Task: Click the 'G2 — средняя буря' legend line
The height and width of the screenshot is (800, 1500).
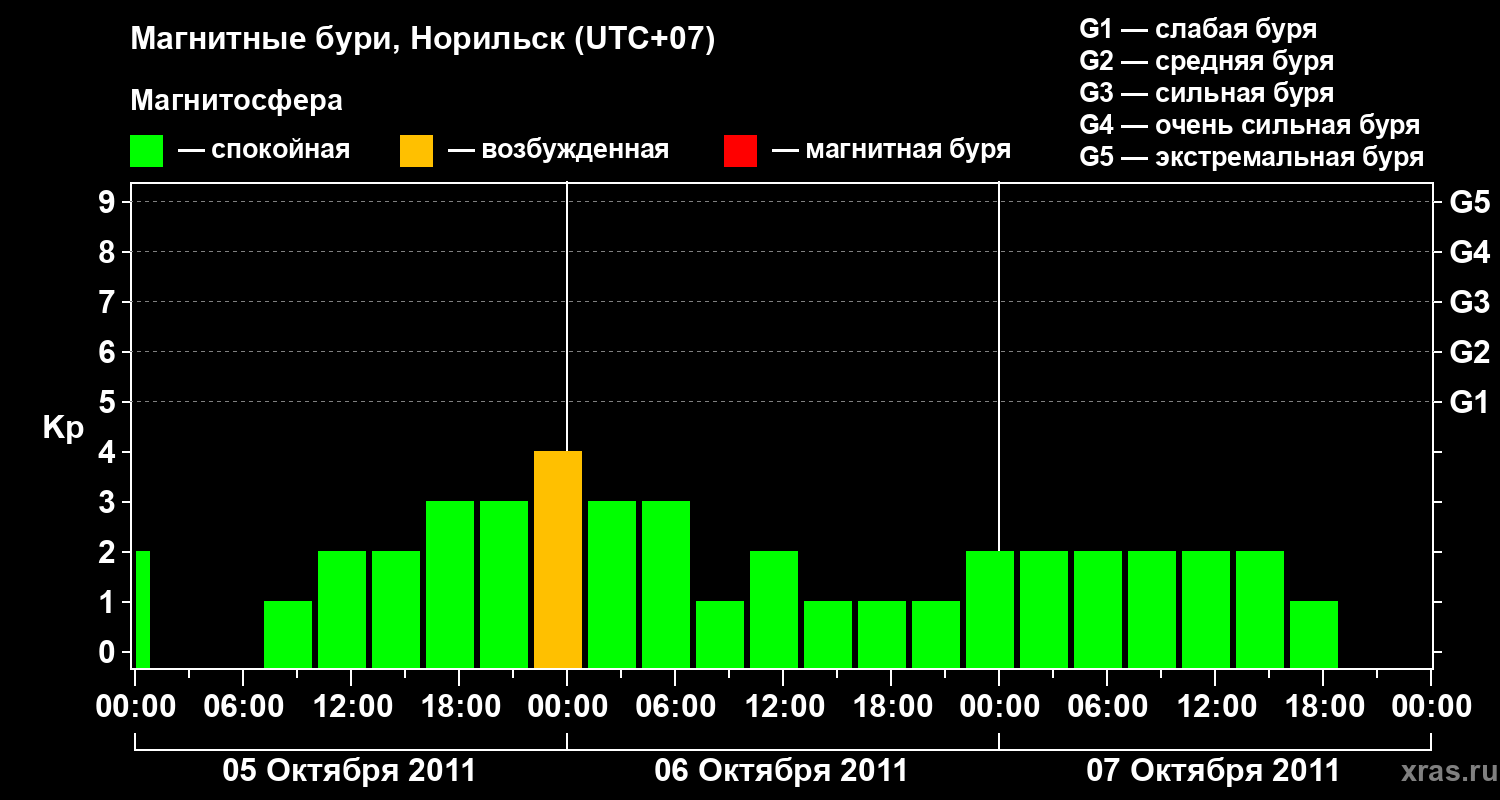Action: point(1206,61)
